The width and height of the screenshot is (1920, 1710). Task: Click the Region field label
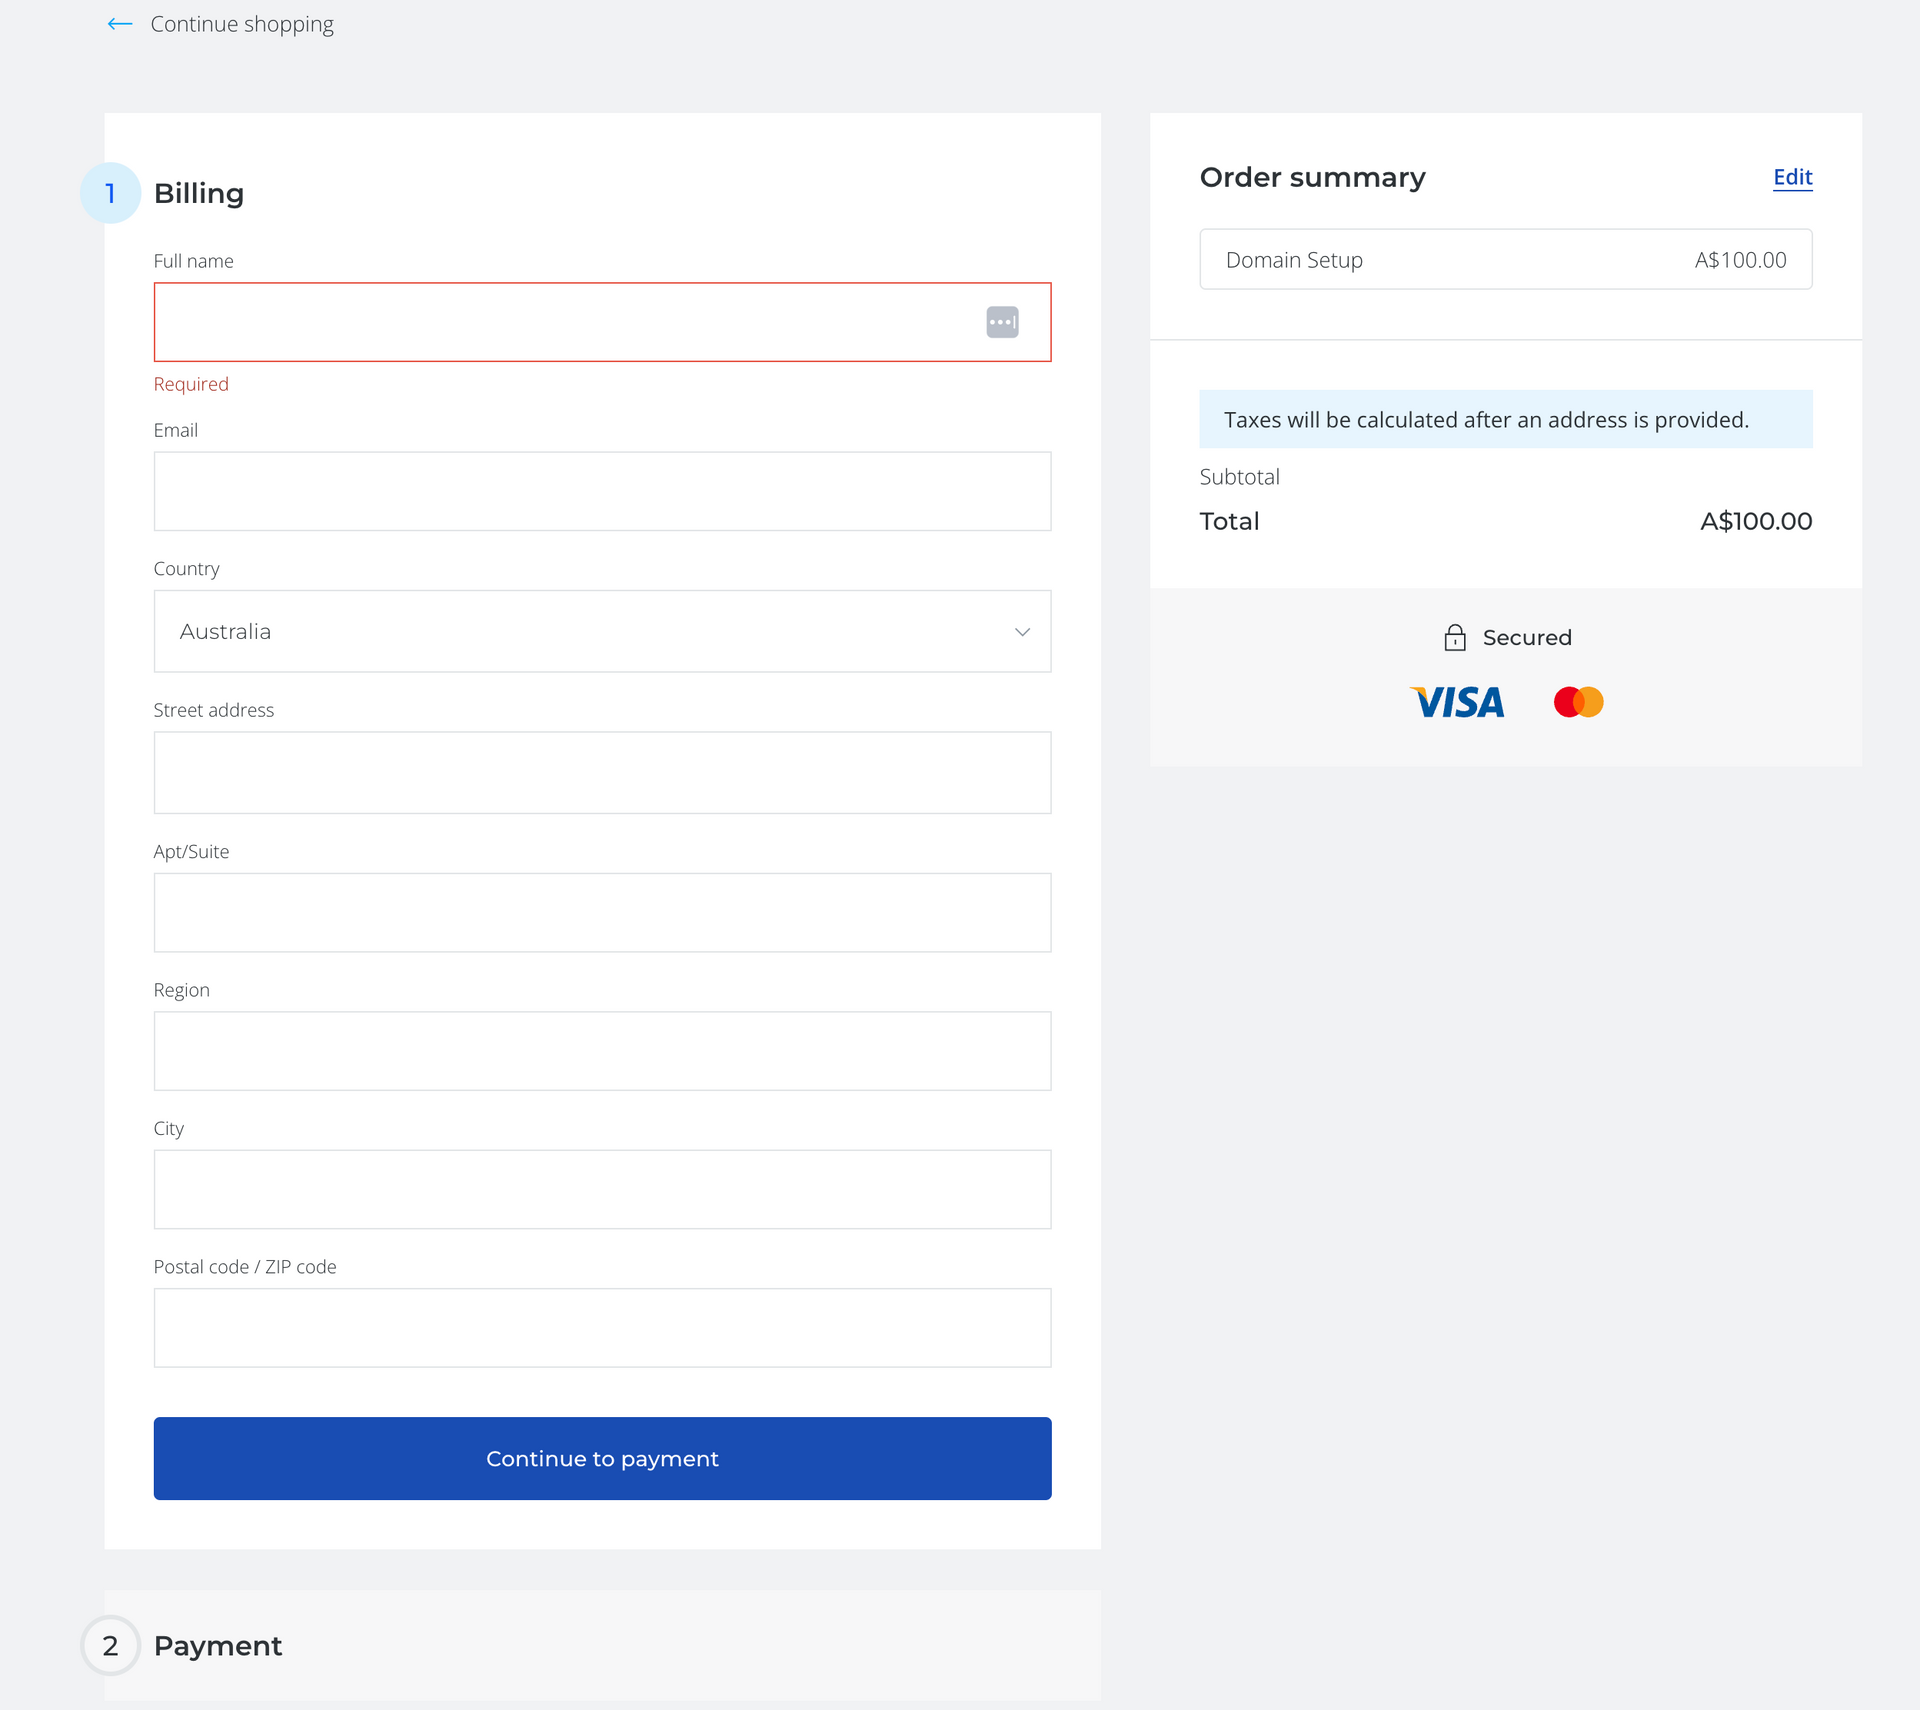[182, 990]
